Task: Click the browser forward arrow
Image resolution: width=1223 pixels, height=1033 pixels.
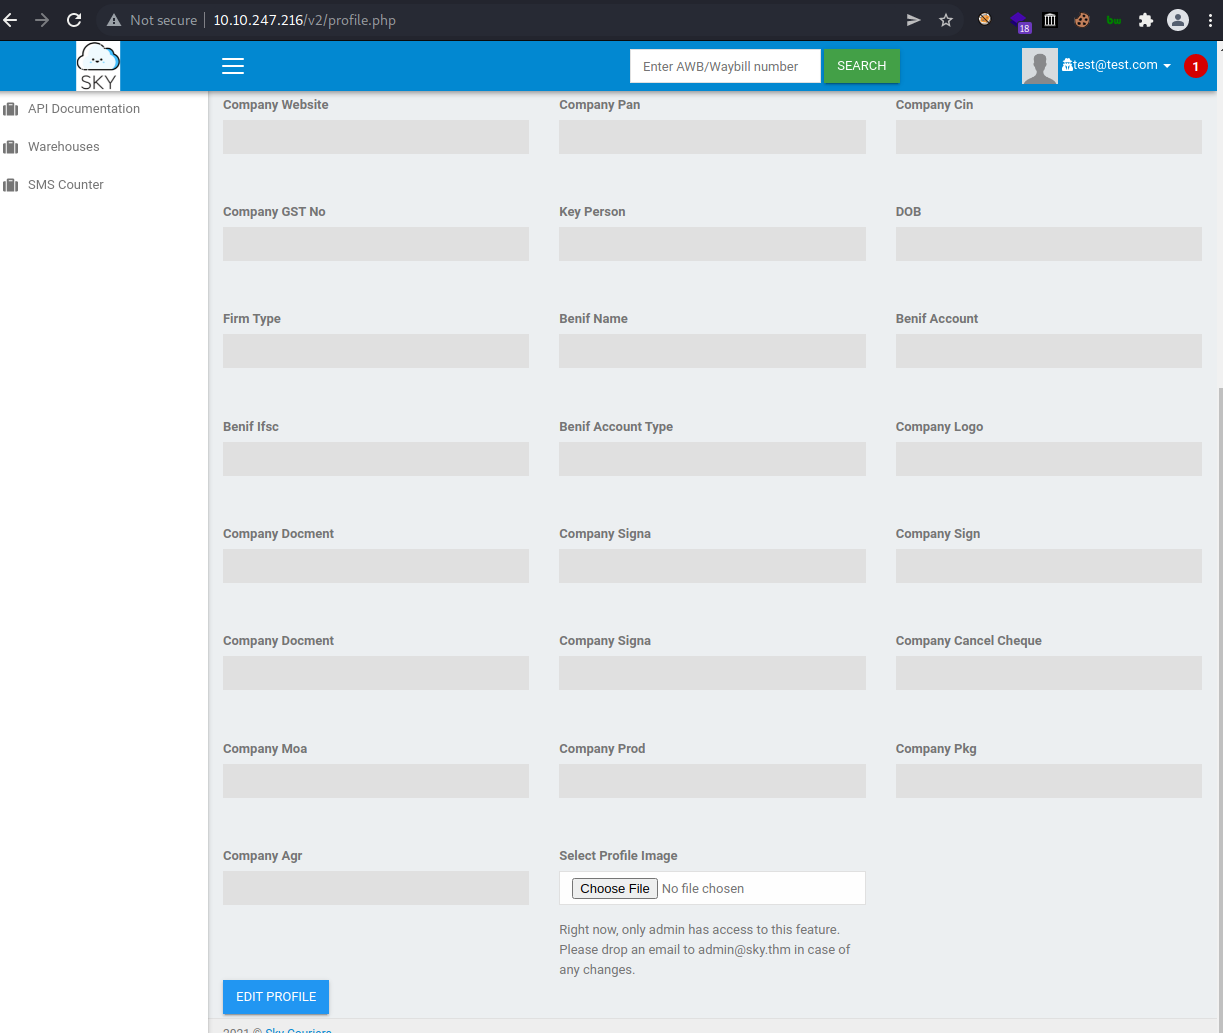Action: coord(41,20)
